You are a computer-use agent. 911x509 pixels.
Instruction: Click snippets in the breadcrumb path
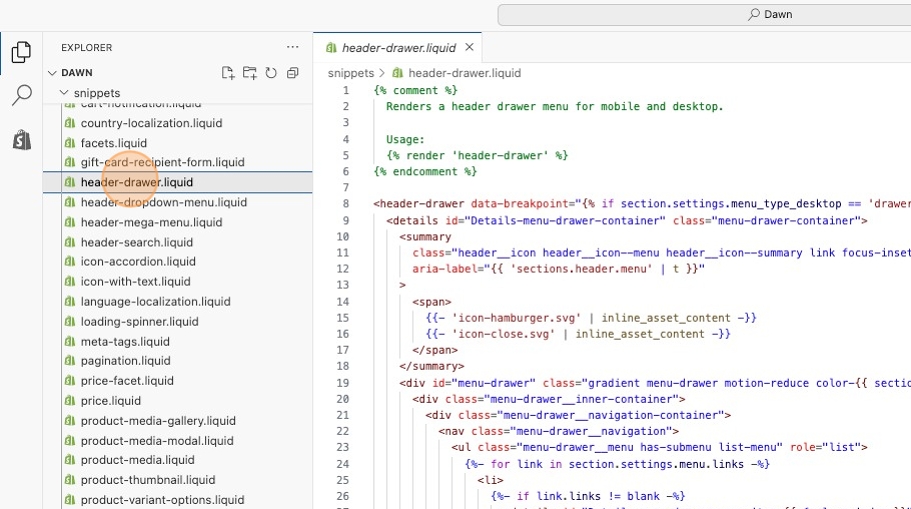click(x=350, y=73)
